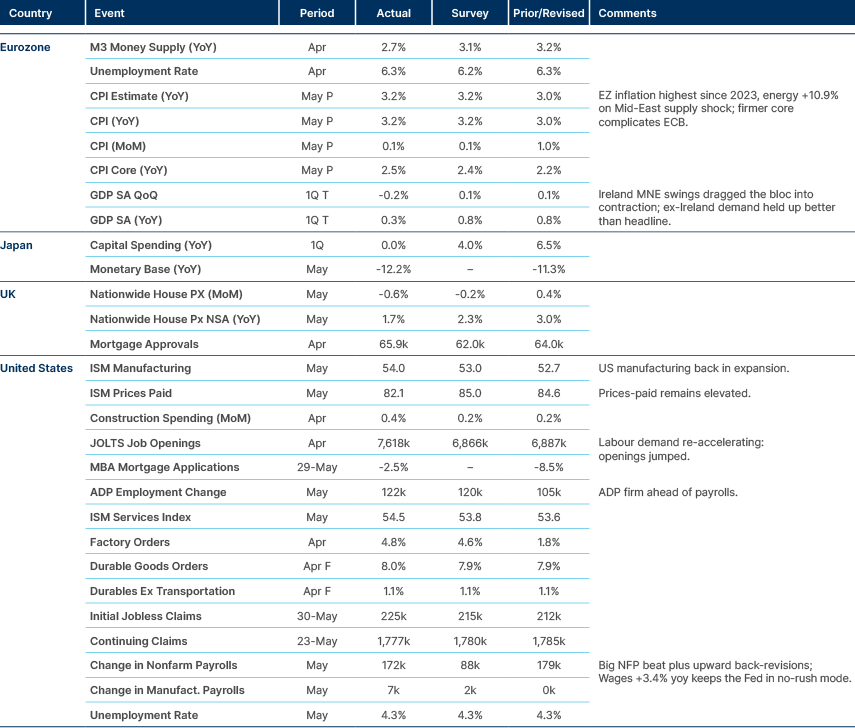This screenshot has width=855, height=728.
Task: Select the 7,618k JOLTS actual value
Action: pos(393,443)
